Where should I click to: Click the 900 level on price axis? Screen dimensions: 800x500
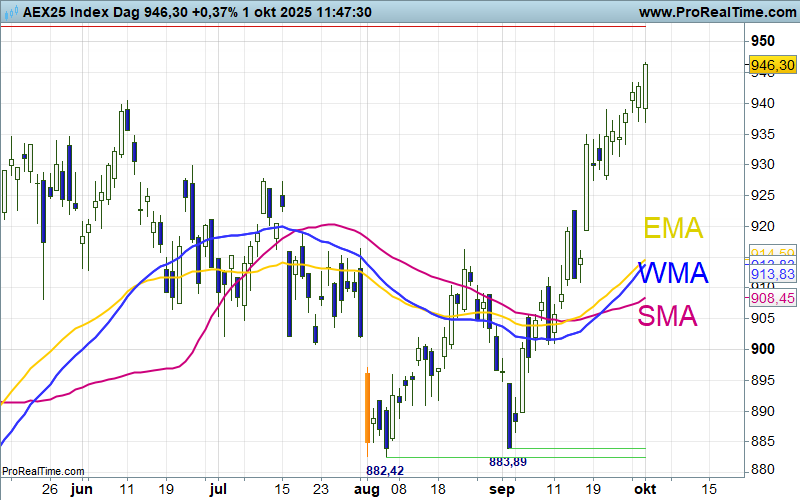(x=764, y=349)
